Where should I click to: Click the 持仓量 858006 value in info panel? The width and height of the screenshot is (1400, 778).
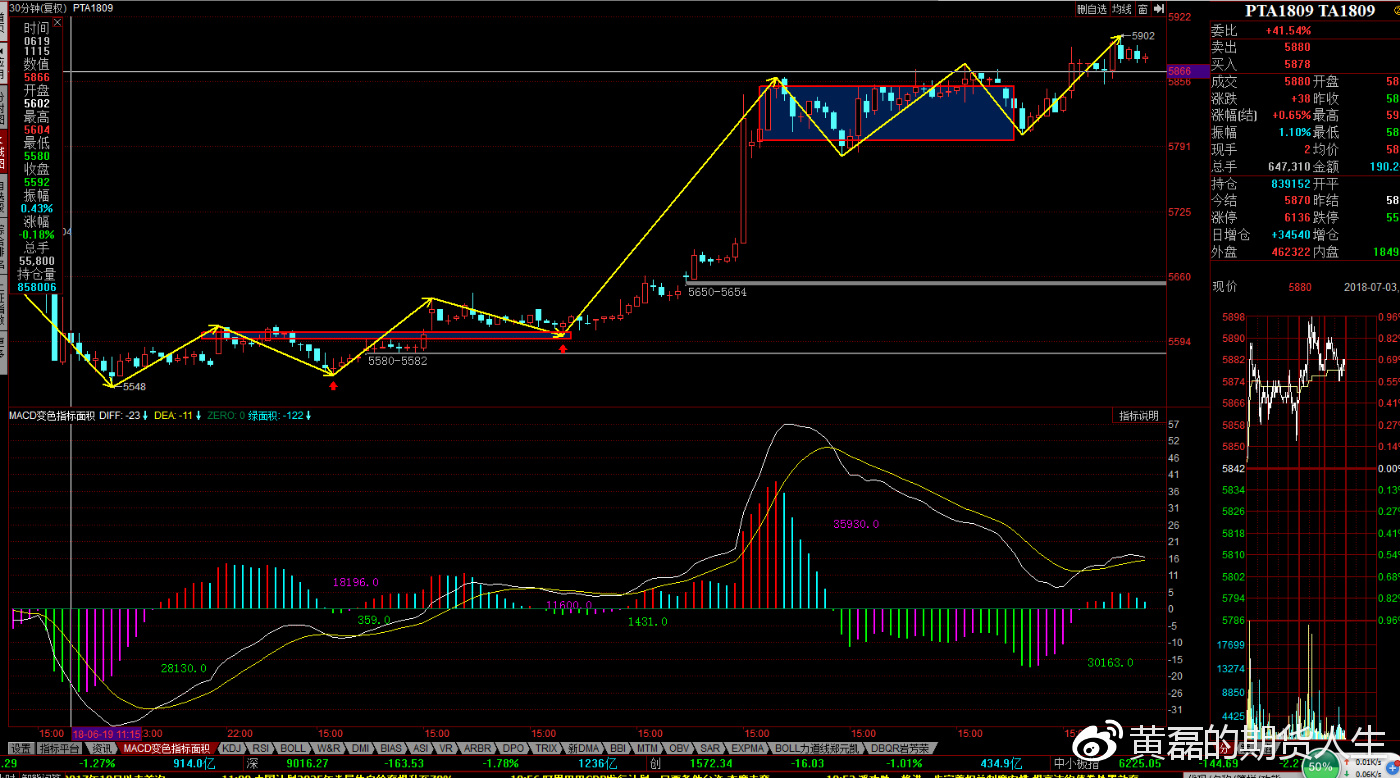37,287
